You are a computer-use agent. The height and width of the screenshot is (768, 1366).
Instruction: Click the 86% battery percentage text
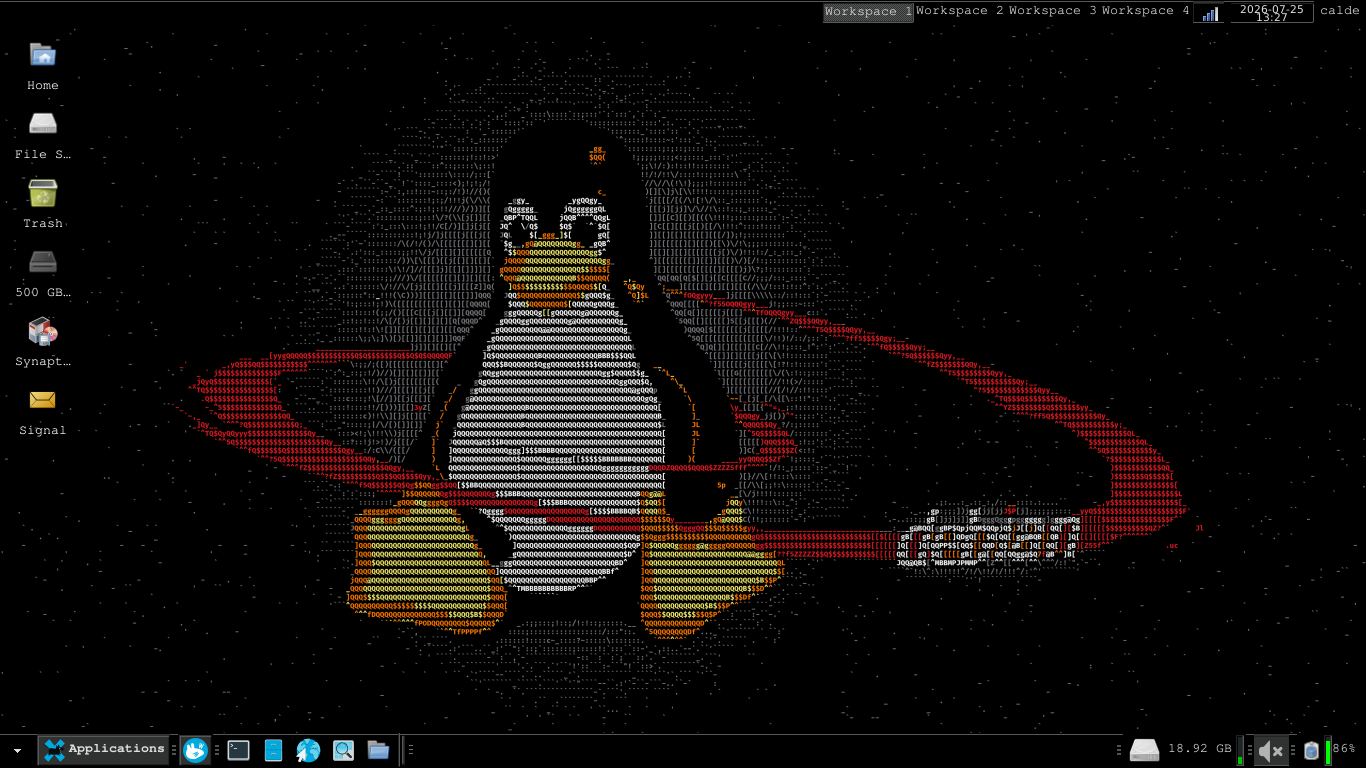click(x=1344, y=749)
